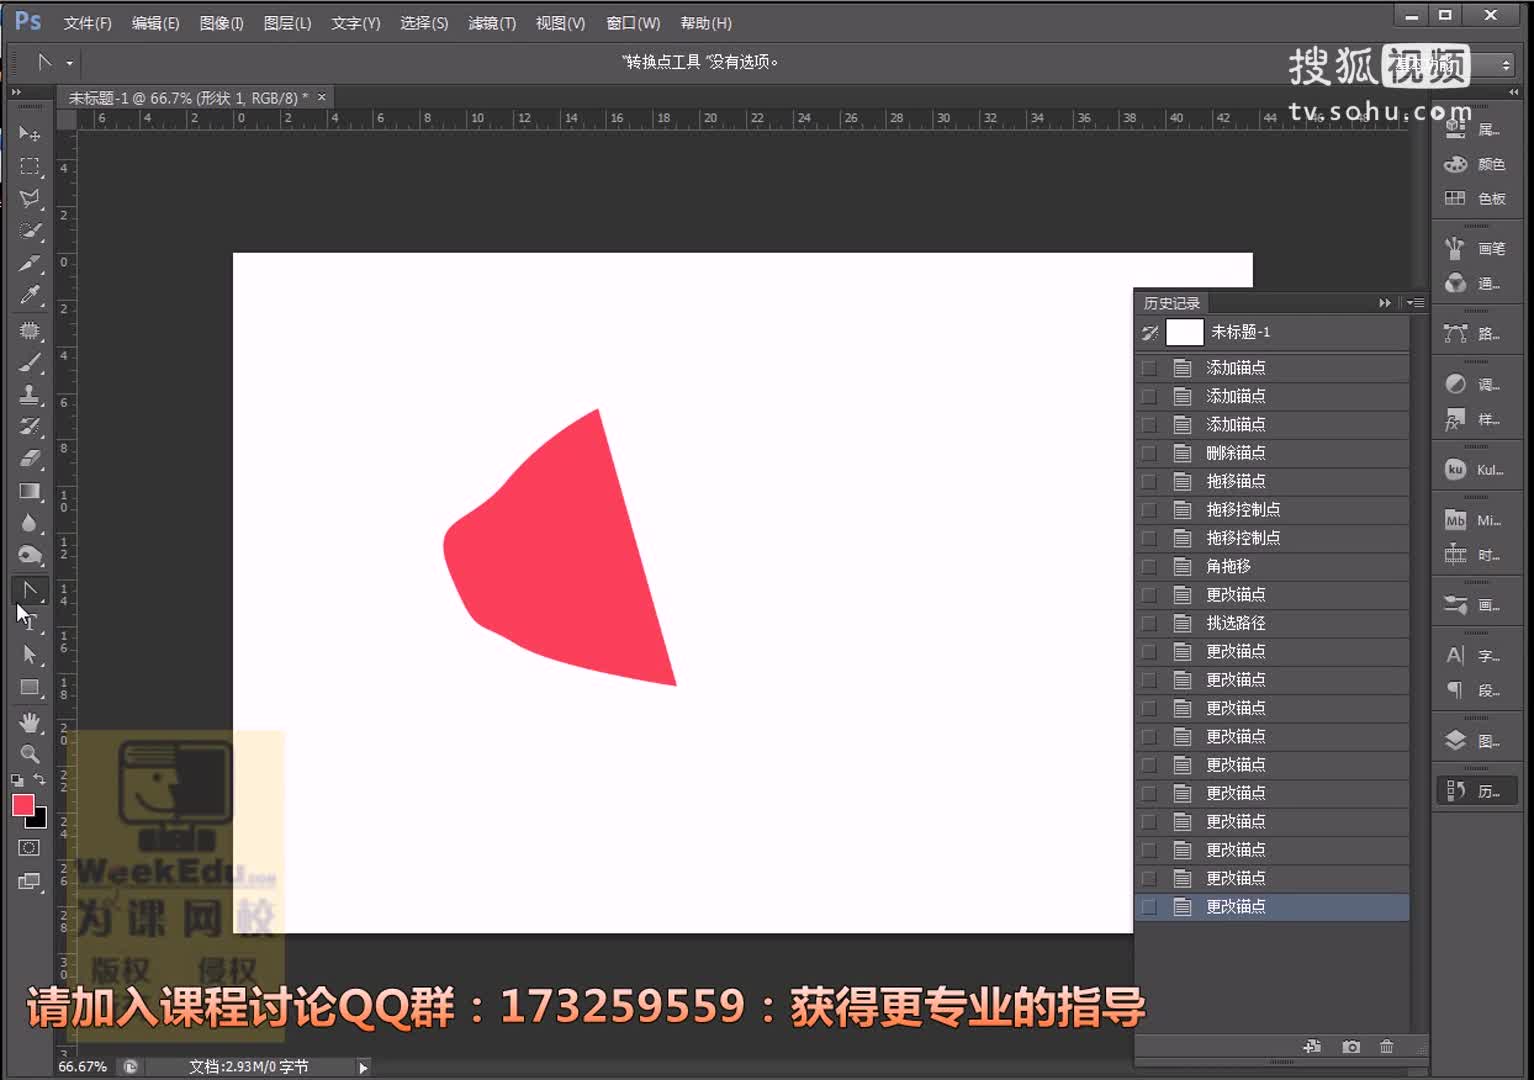The image size is (1534, 1080).
Task: Set history brush source for highlighted 更改锚点
Action: pyautogui.click(x=1150, y=907)
